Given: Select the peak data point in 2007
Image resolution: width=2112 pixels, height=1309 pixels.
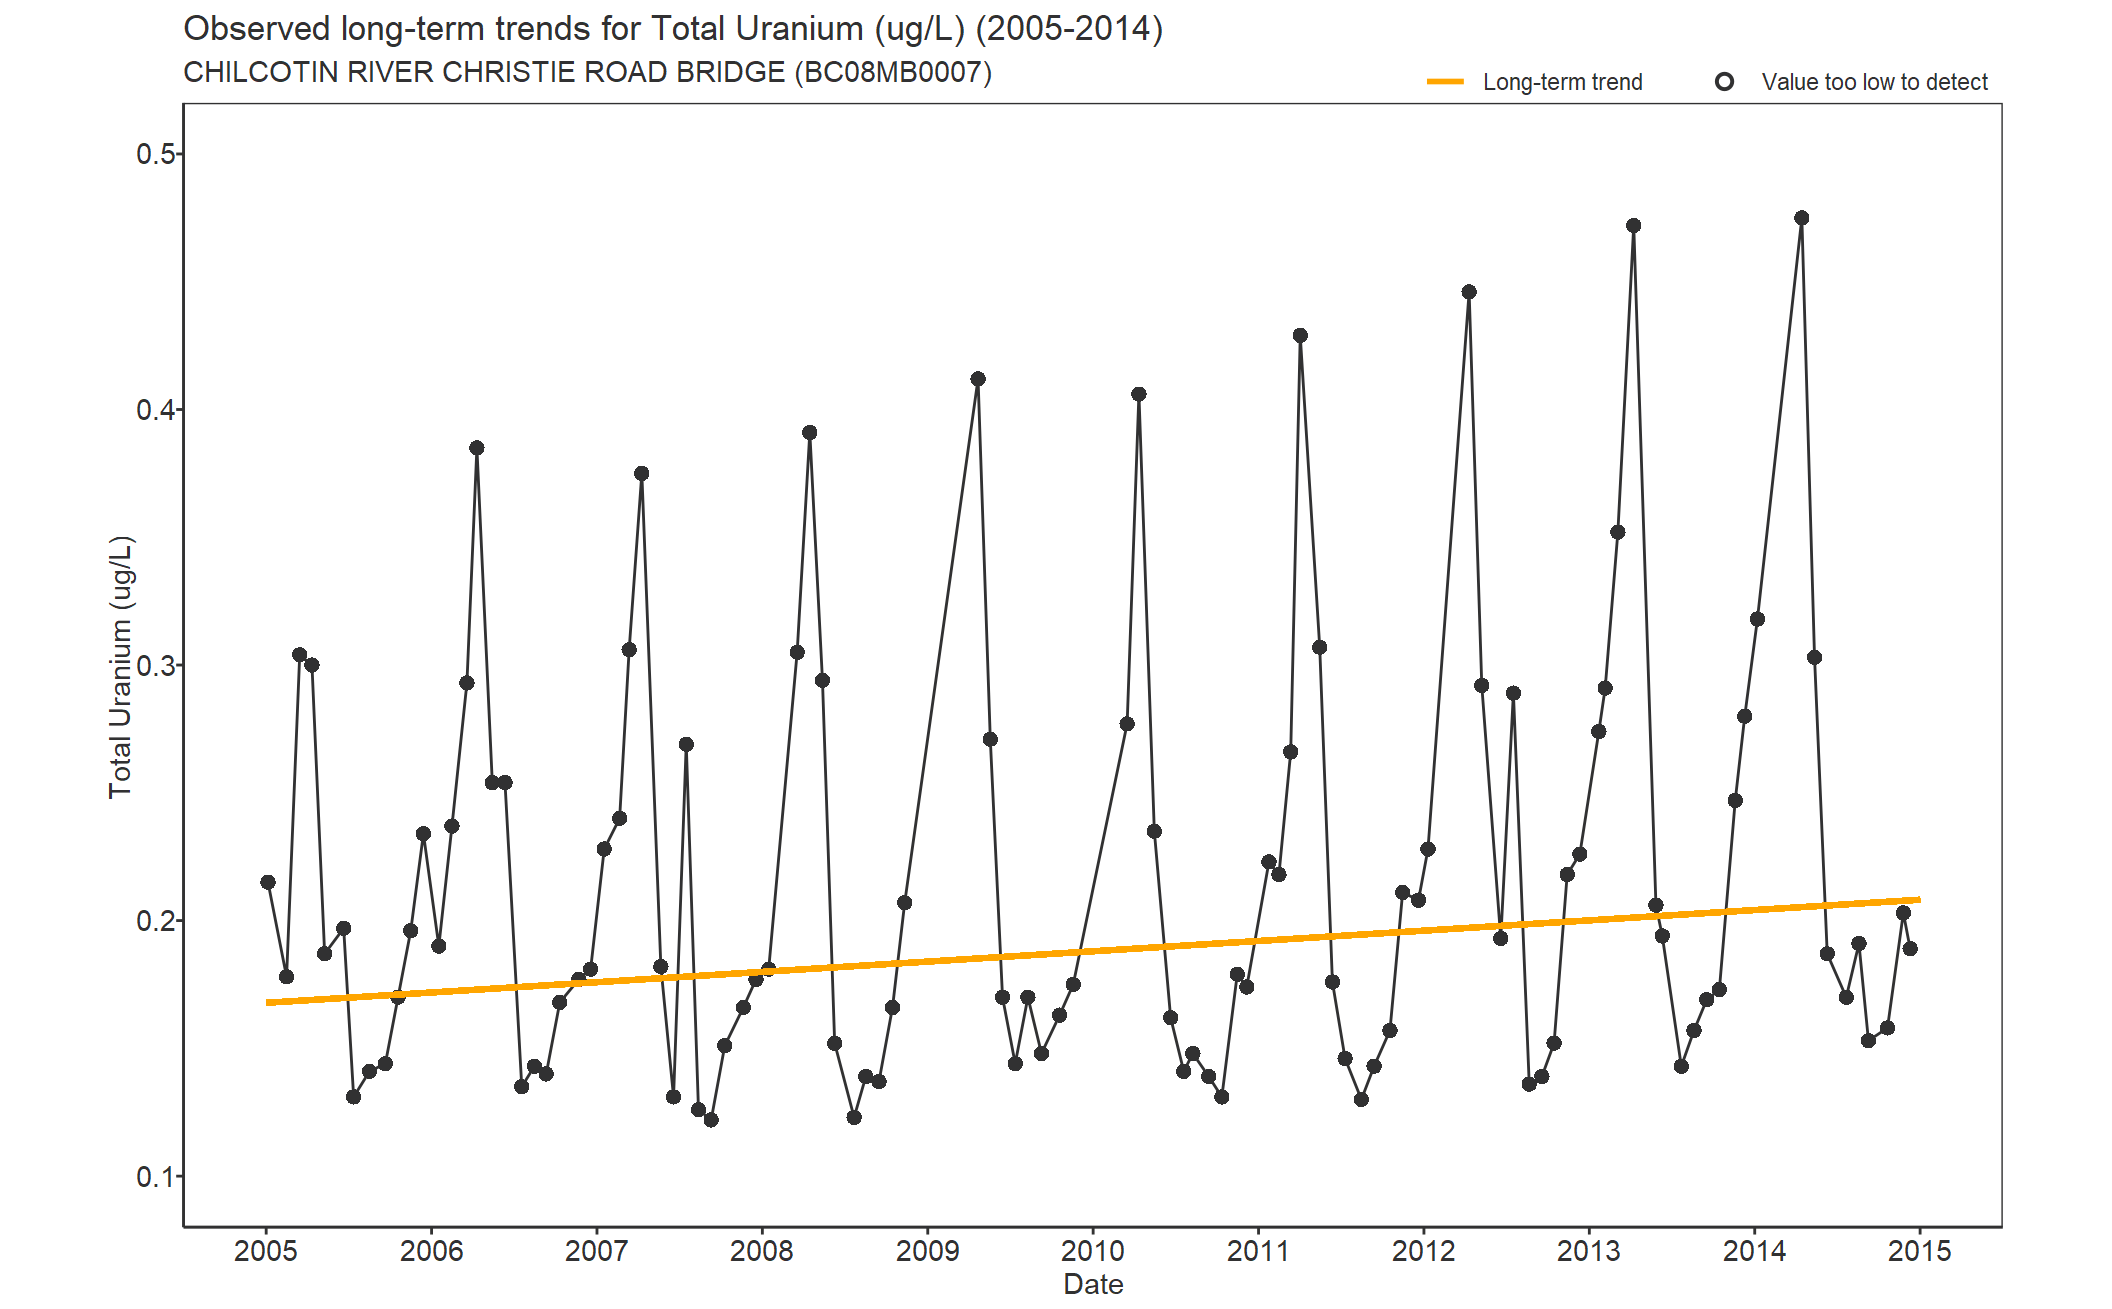Looking at the screenshot, I should 642,474.
